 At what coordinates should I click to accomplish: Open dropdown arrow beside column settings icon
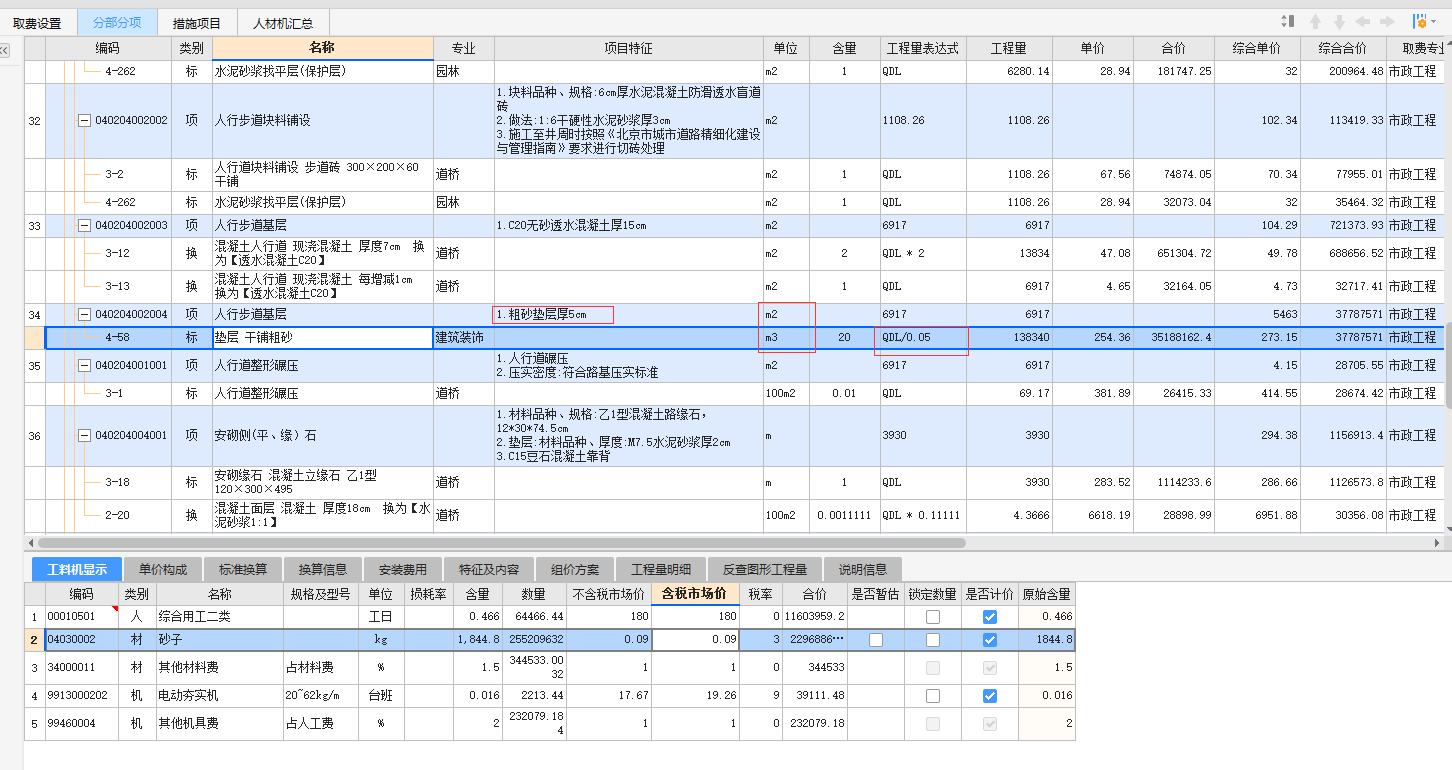[x=1433, y=22]
